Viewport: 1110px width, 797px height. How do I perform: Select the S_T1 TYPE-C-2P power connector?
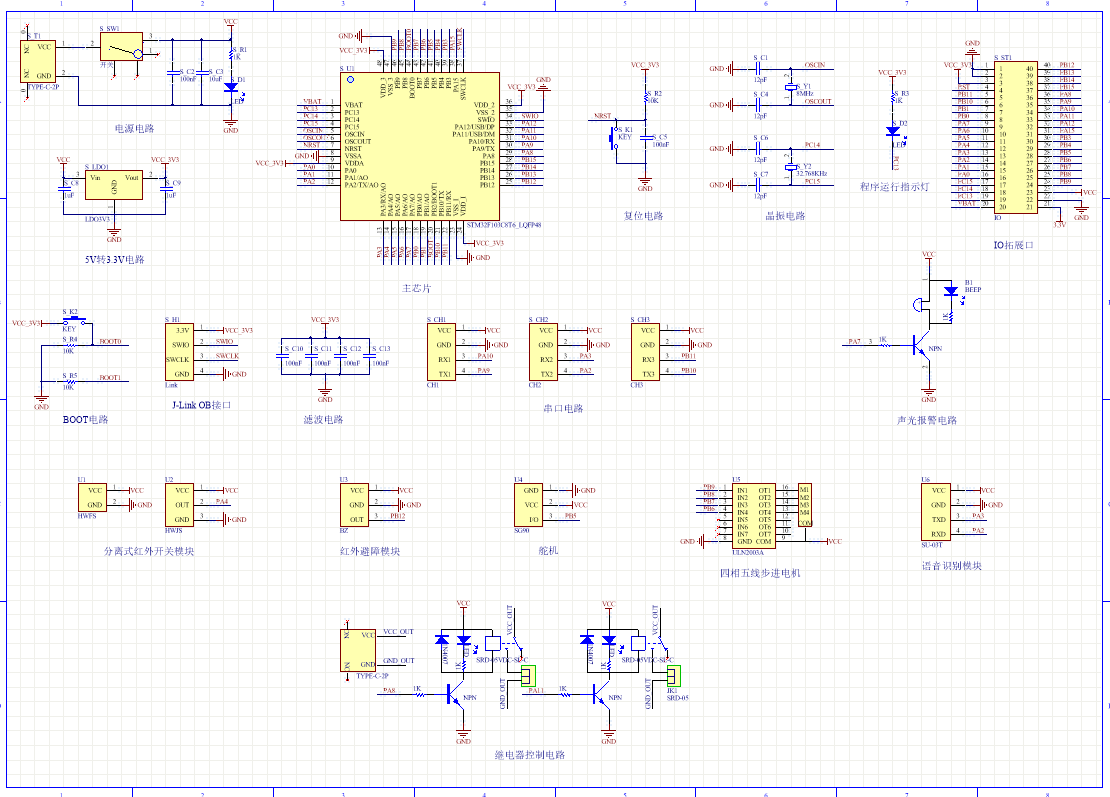[x=38, y=62]
